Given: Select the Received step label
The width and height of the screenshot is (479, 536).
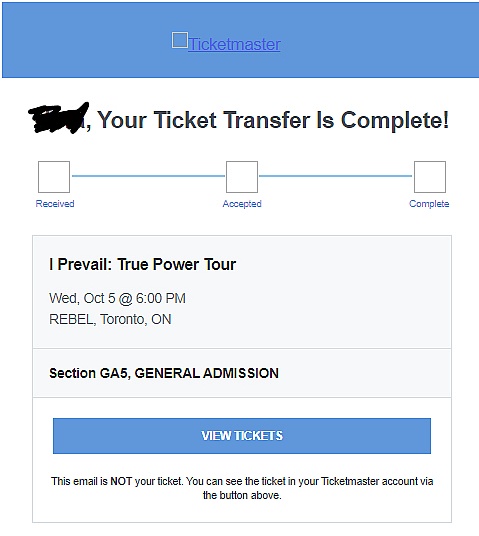Looking at the screenshot, I should tap(55, 204).
